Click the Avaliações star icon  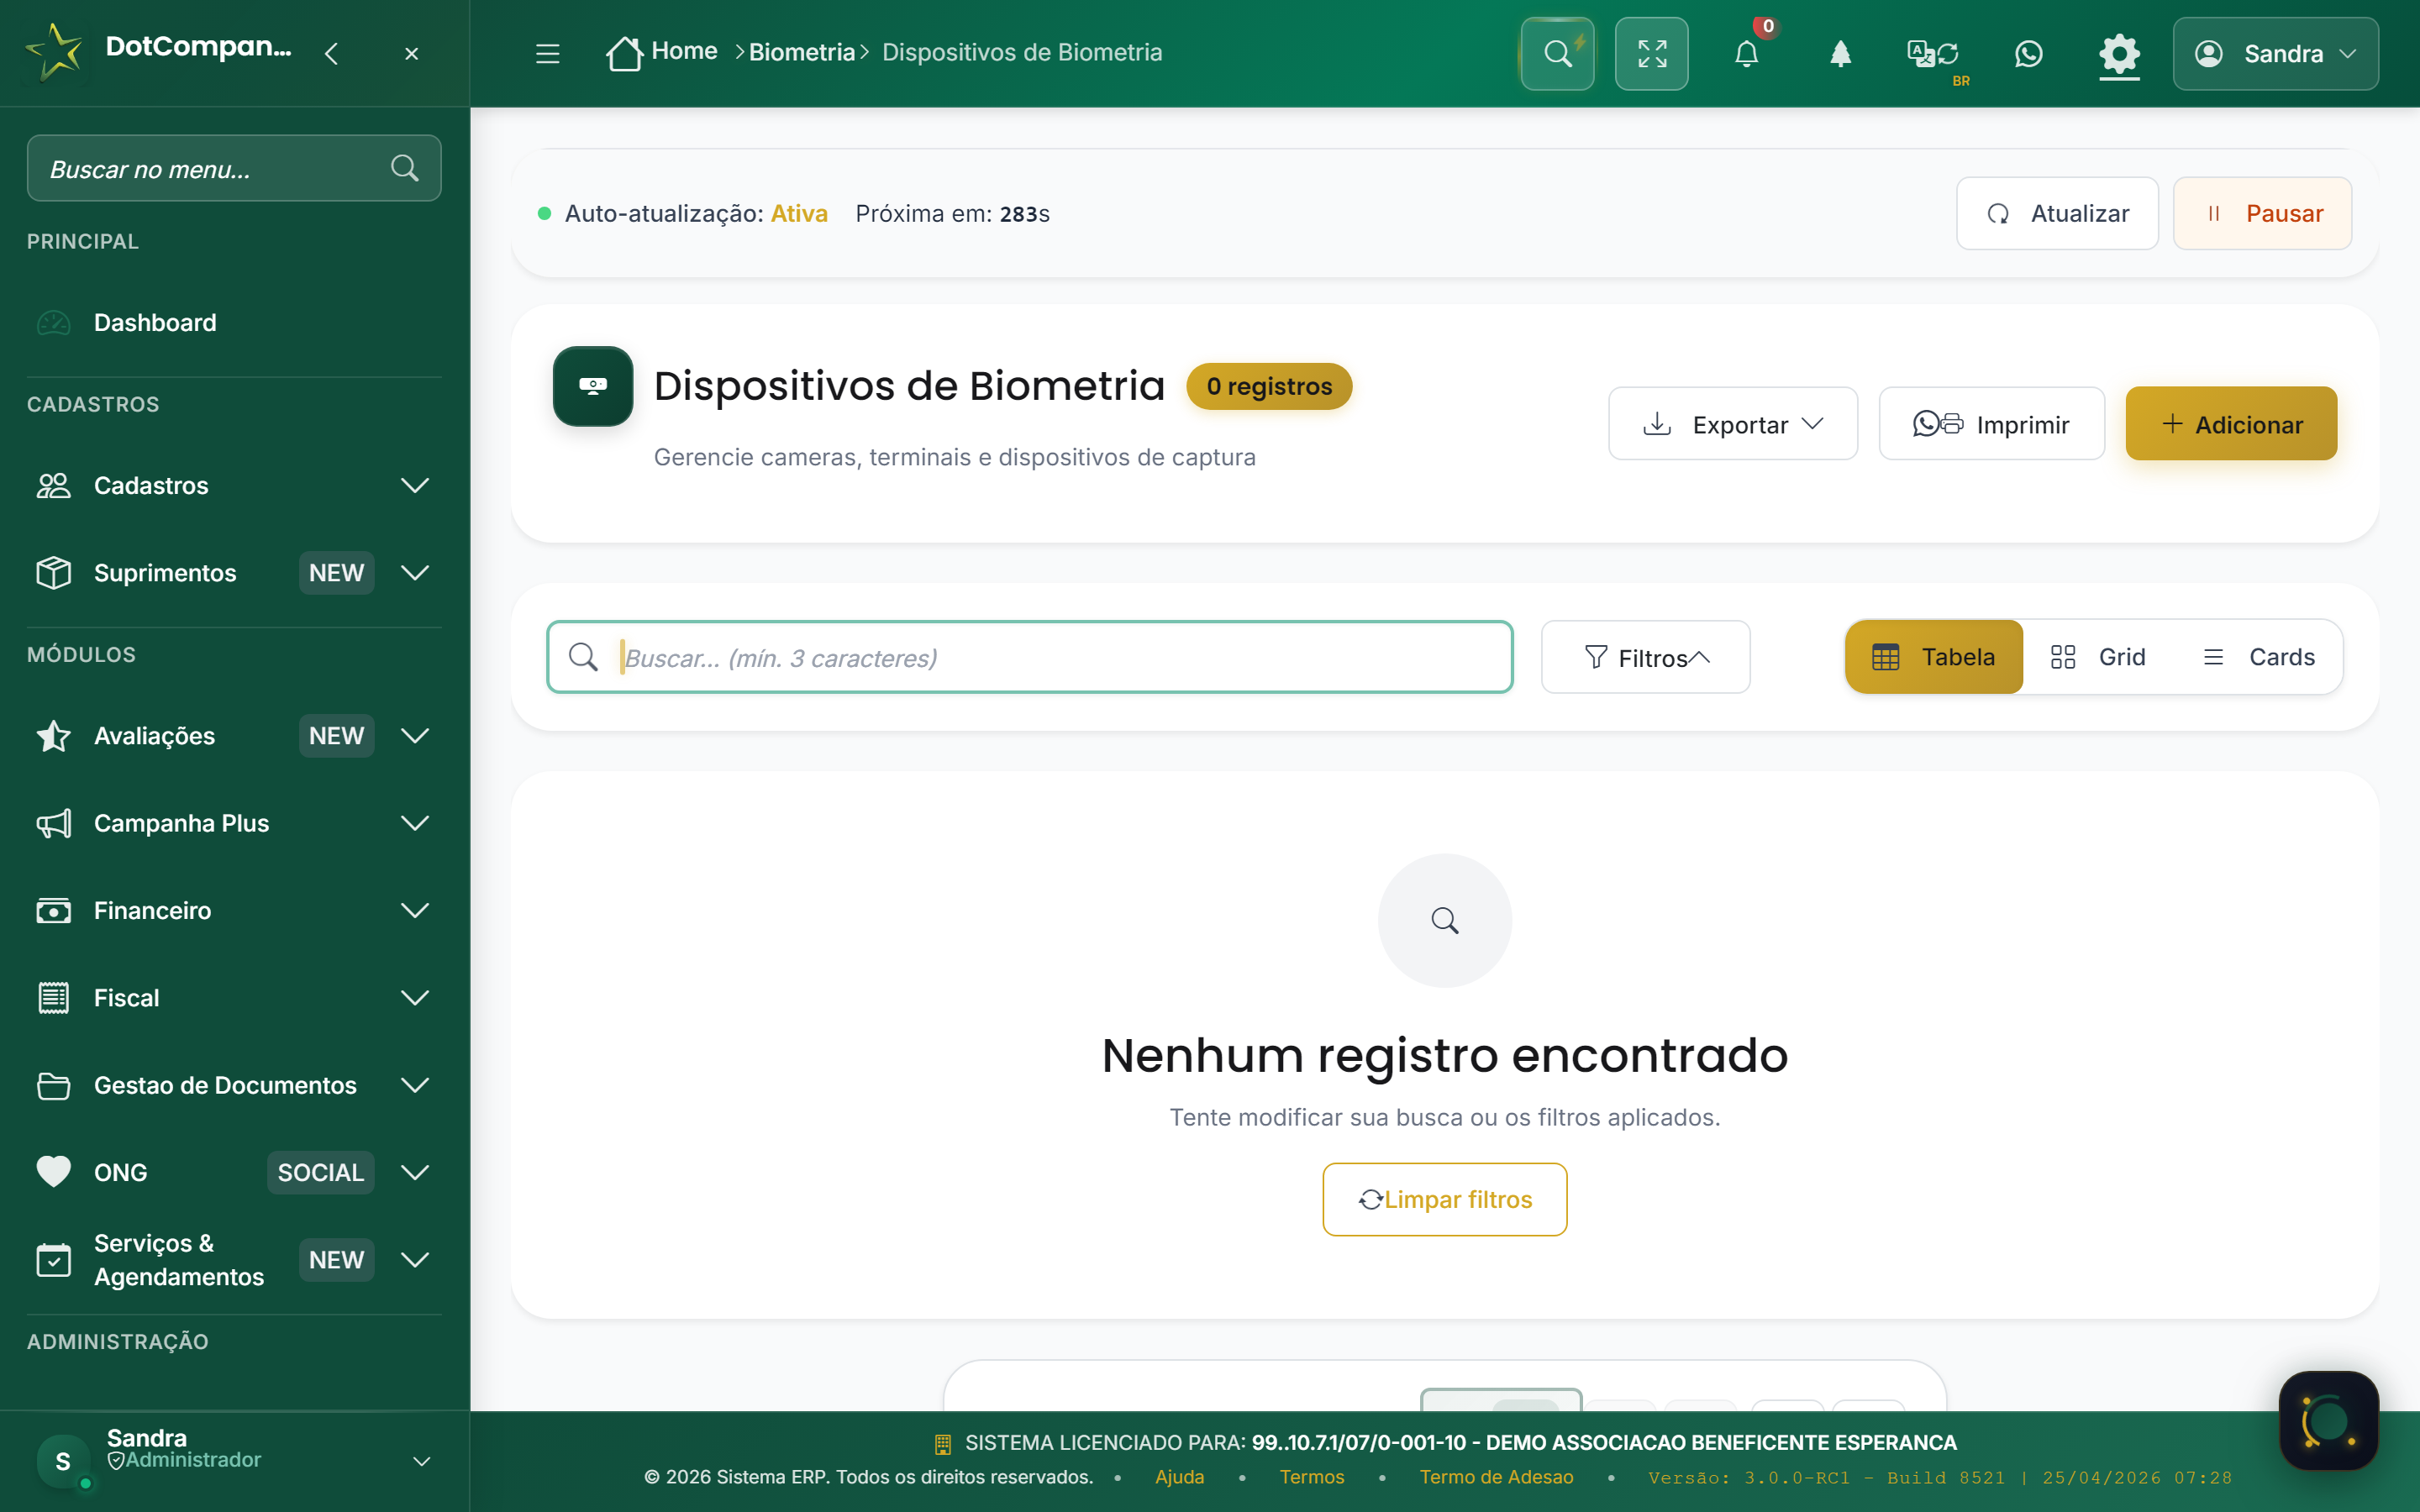pos(53,736)
